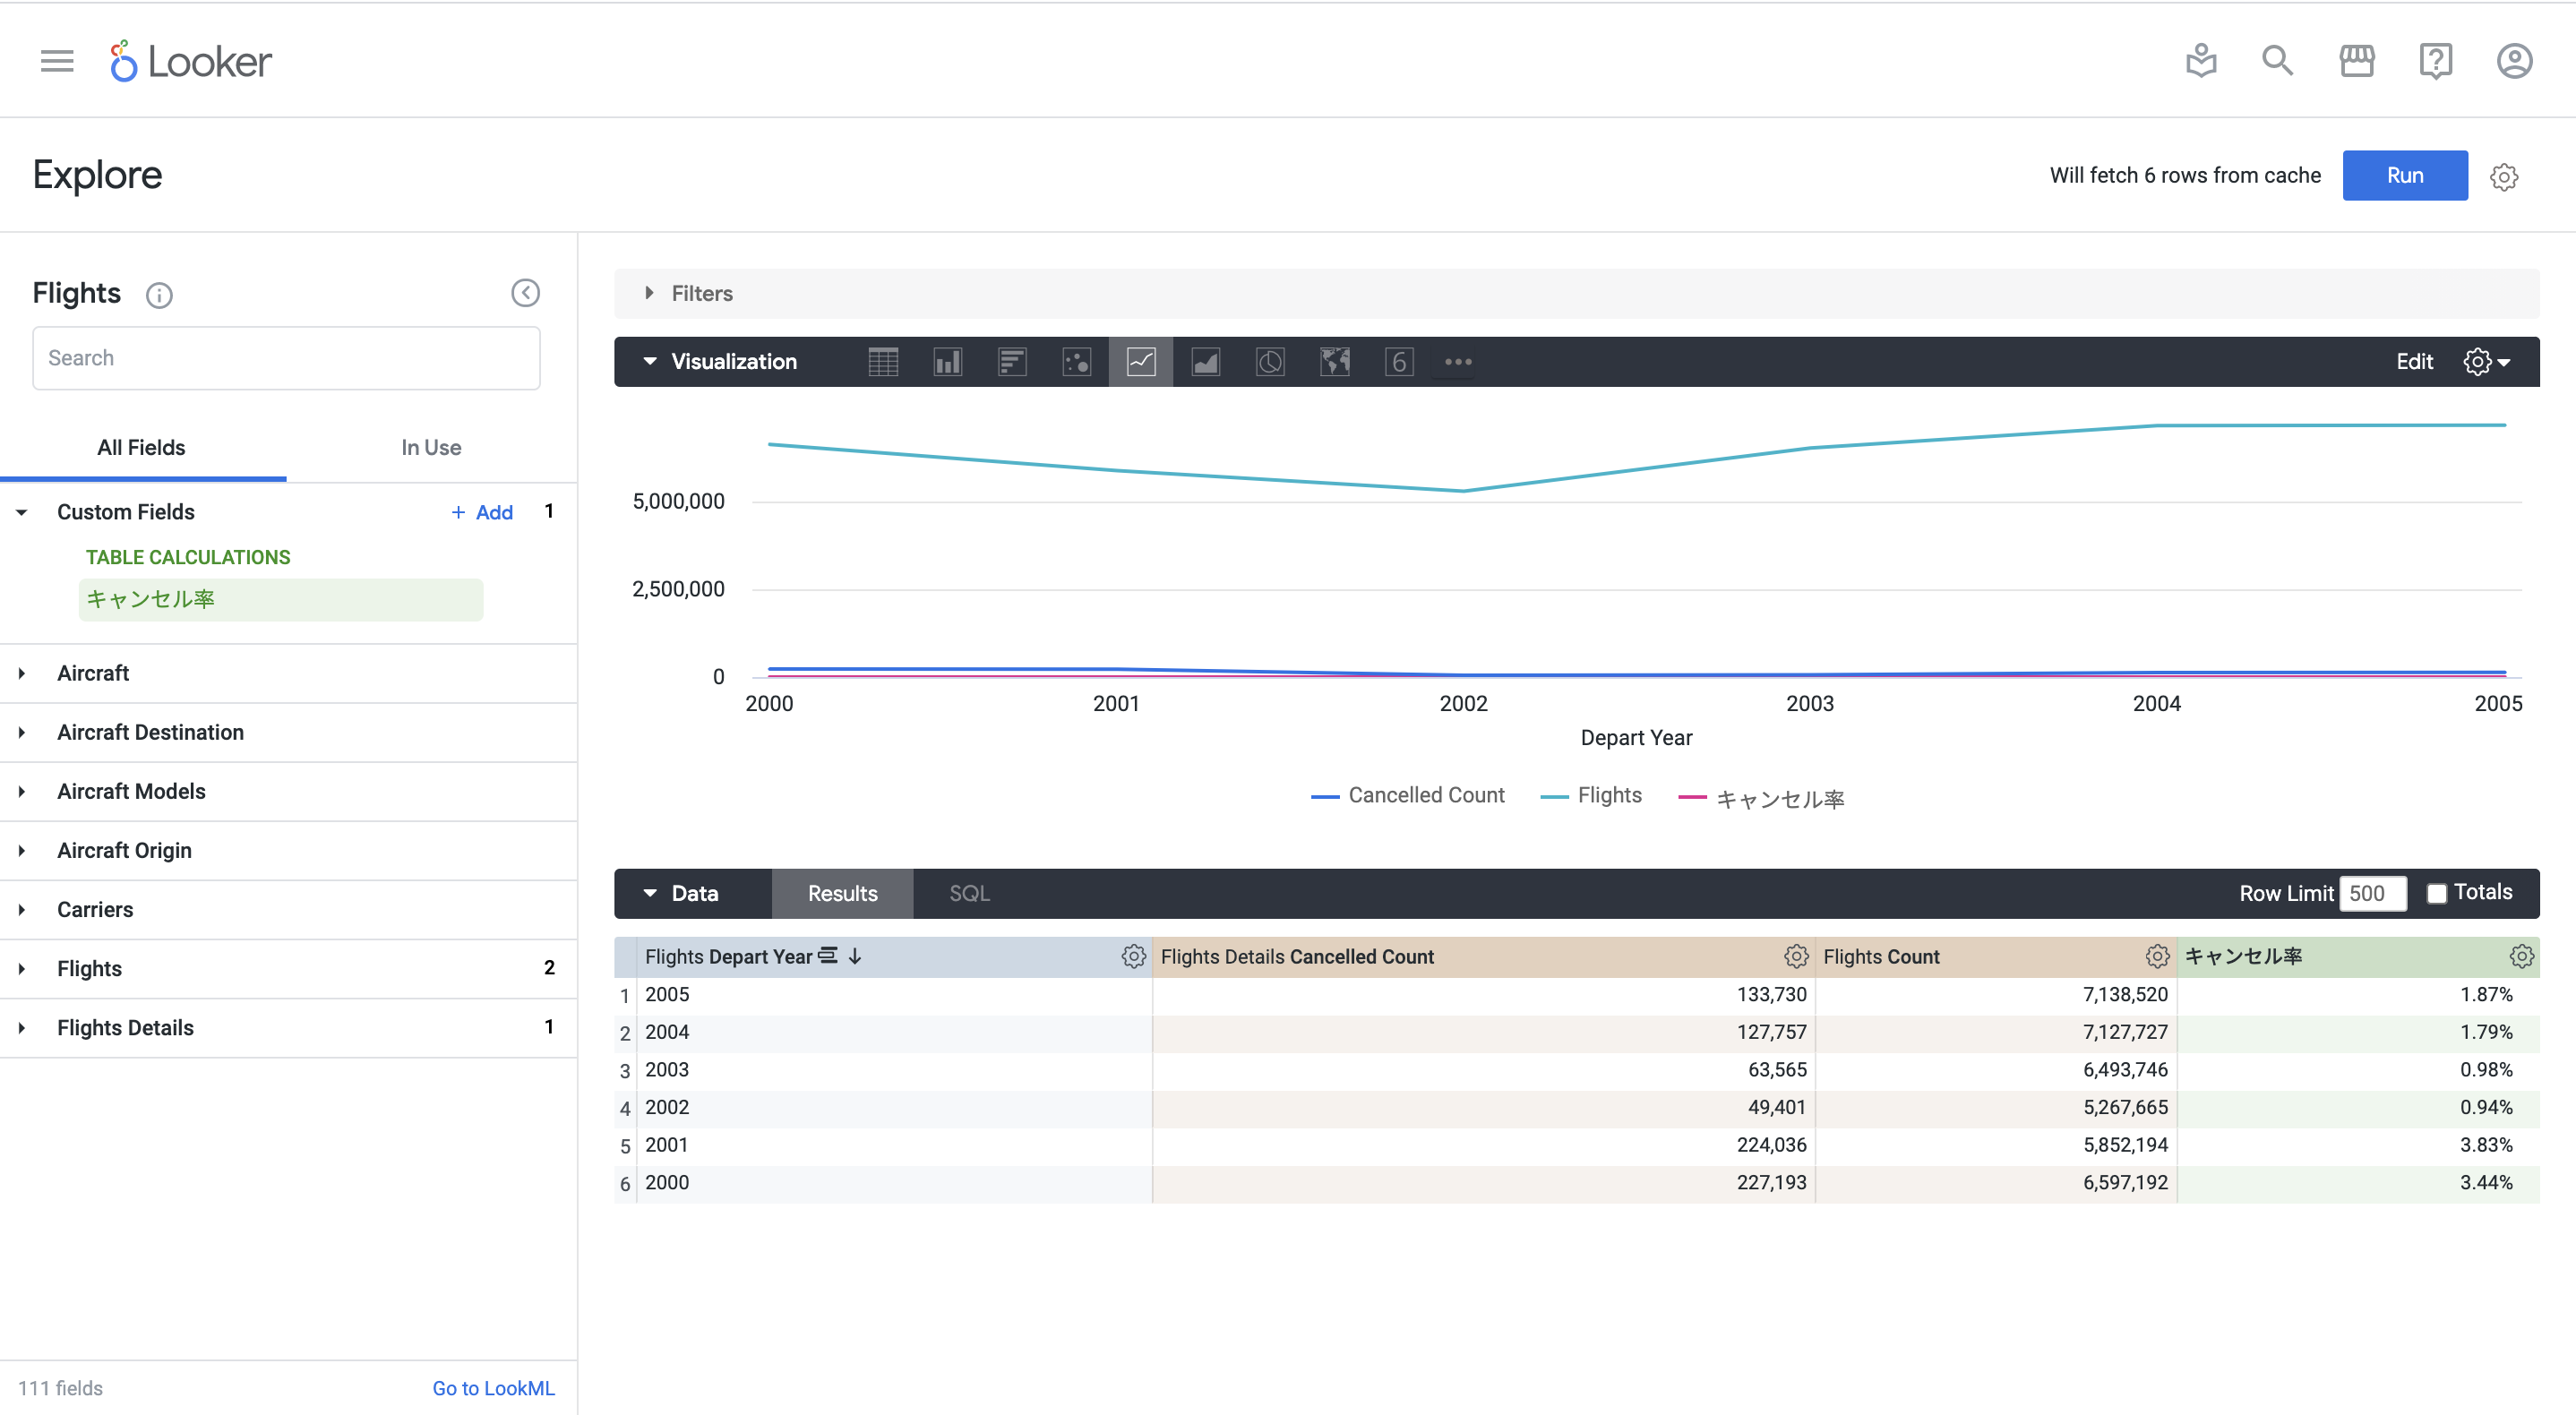
Task: Select the area chart visualization
Action: point(1205,362)
